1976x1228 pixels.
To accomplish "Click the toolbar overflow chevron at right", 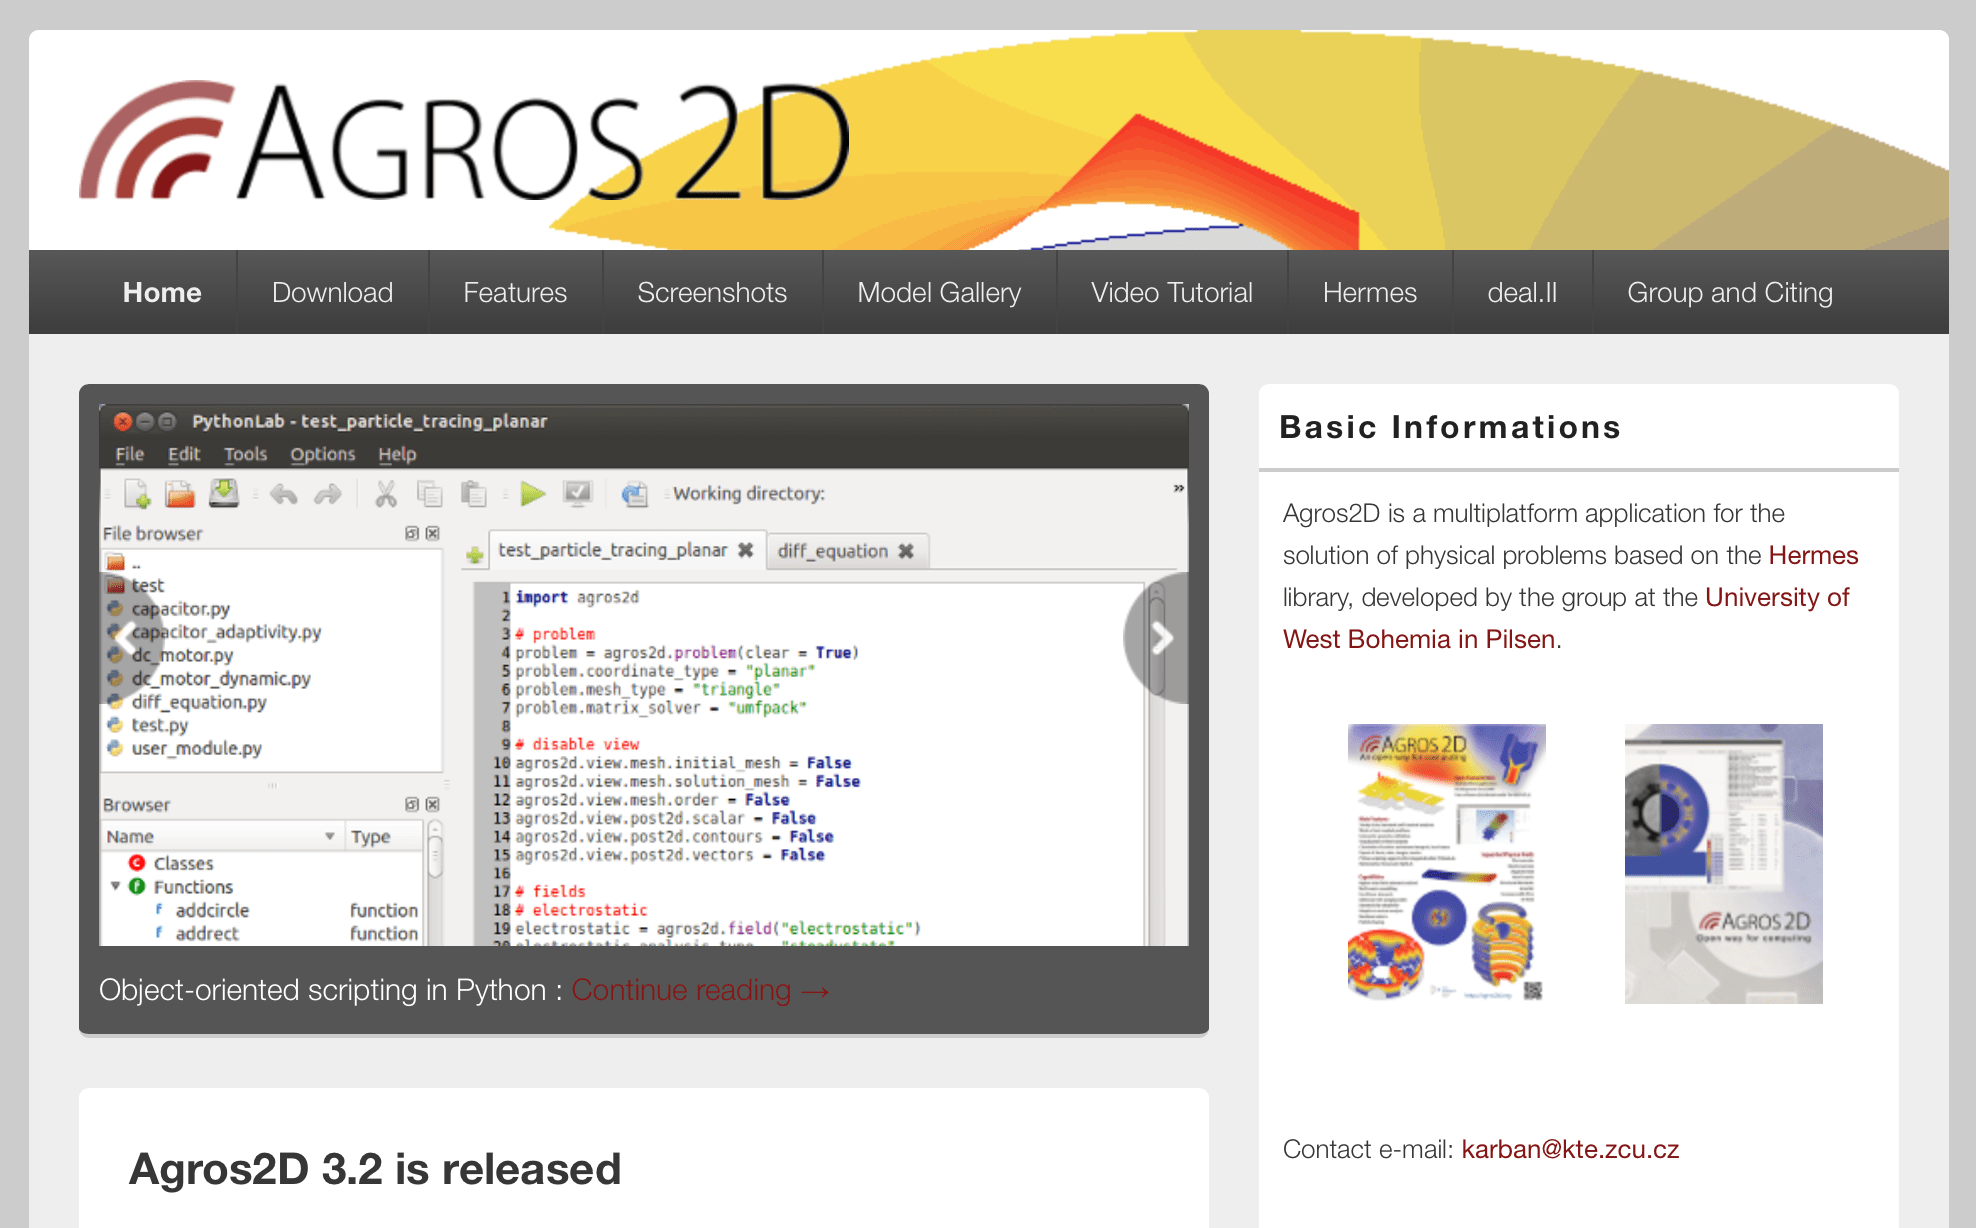I will pos(1178,488).
